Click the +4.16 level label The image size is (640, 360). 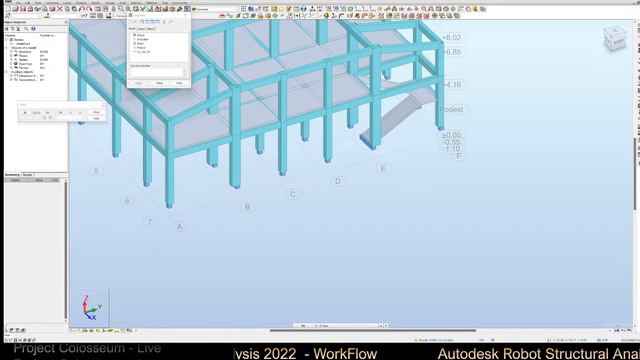(x=451, y=84)
